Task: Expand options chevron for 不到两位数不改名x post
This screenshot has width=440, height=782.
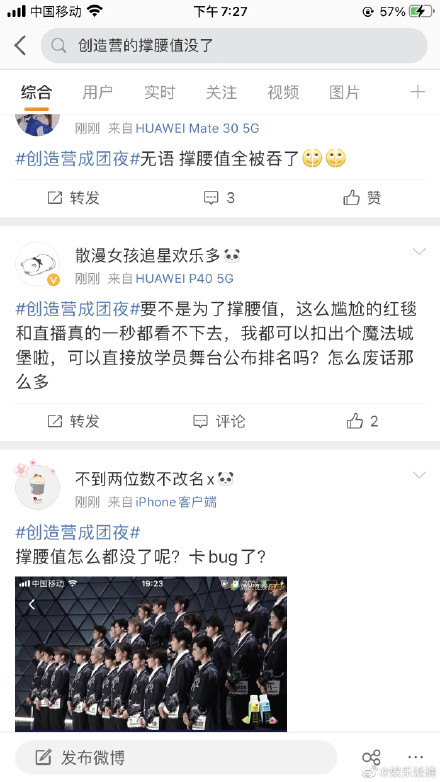Action: [x=420, y=475]
